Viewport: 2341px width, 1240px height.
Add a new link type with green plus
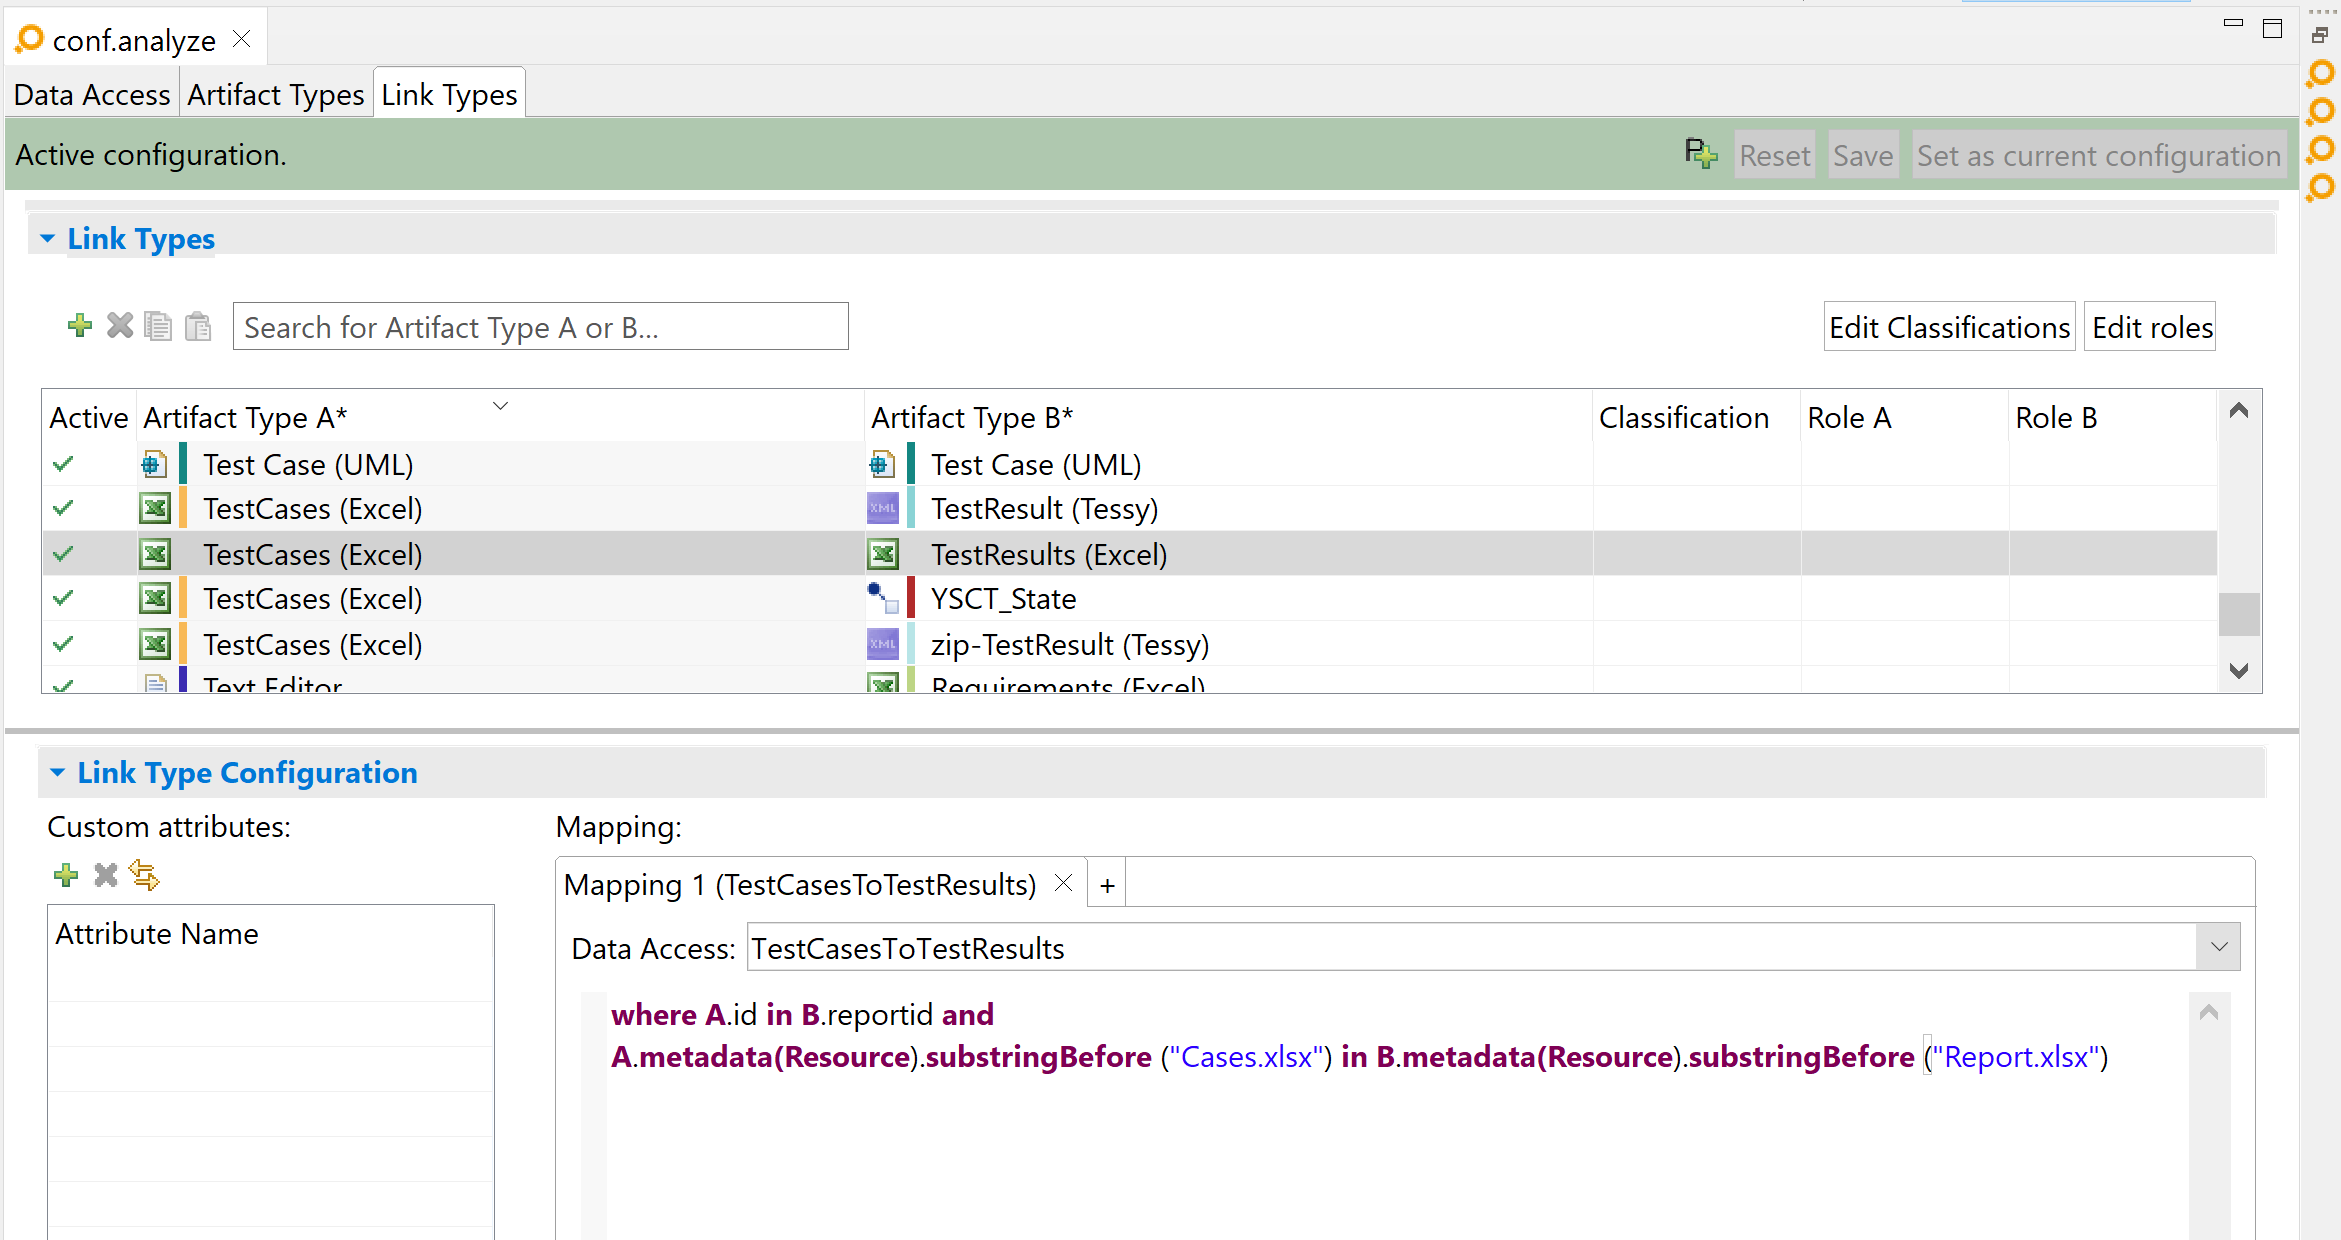(80, 326)
